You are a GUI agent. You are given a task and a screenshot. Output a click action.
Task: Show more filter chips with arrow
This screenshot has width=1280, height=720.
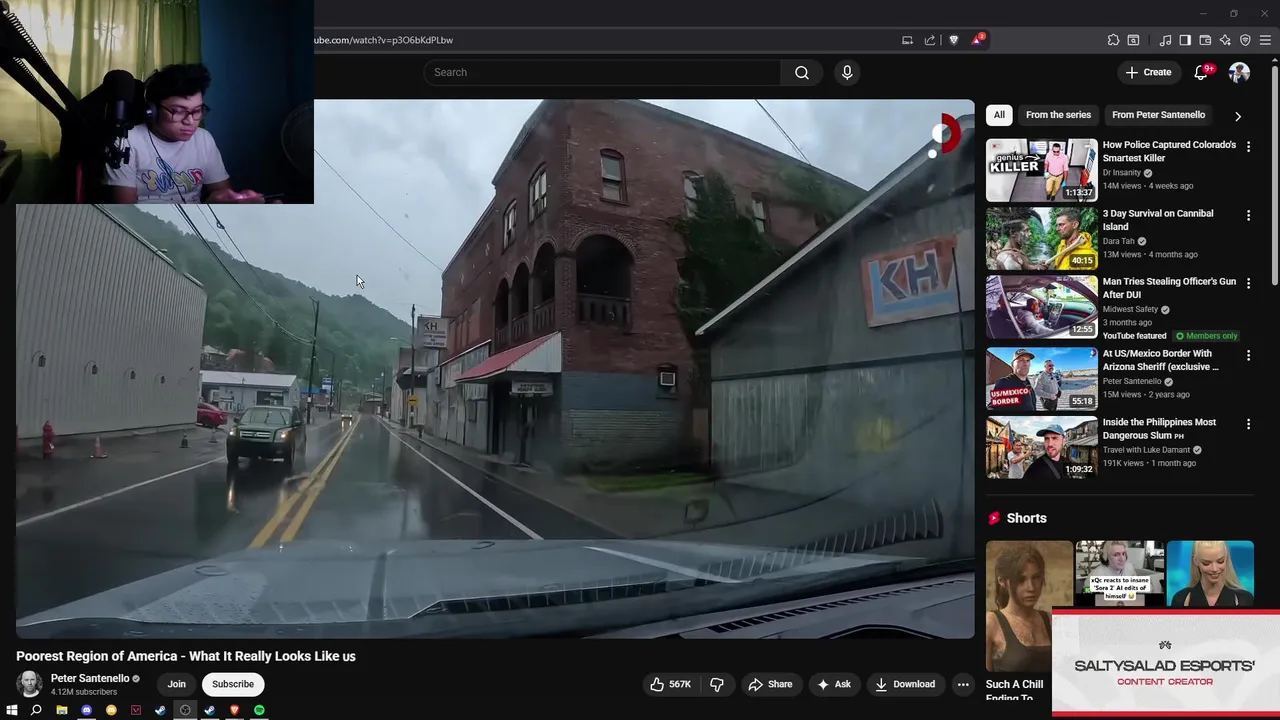pos(1238,116)
